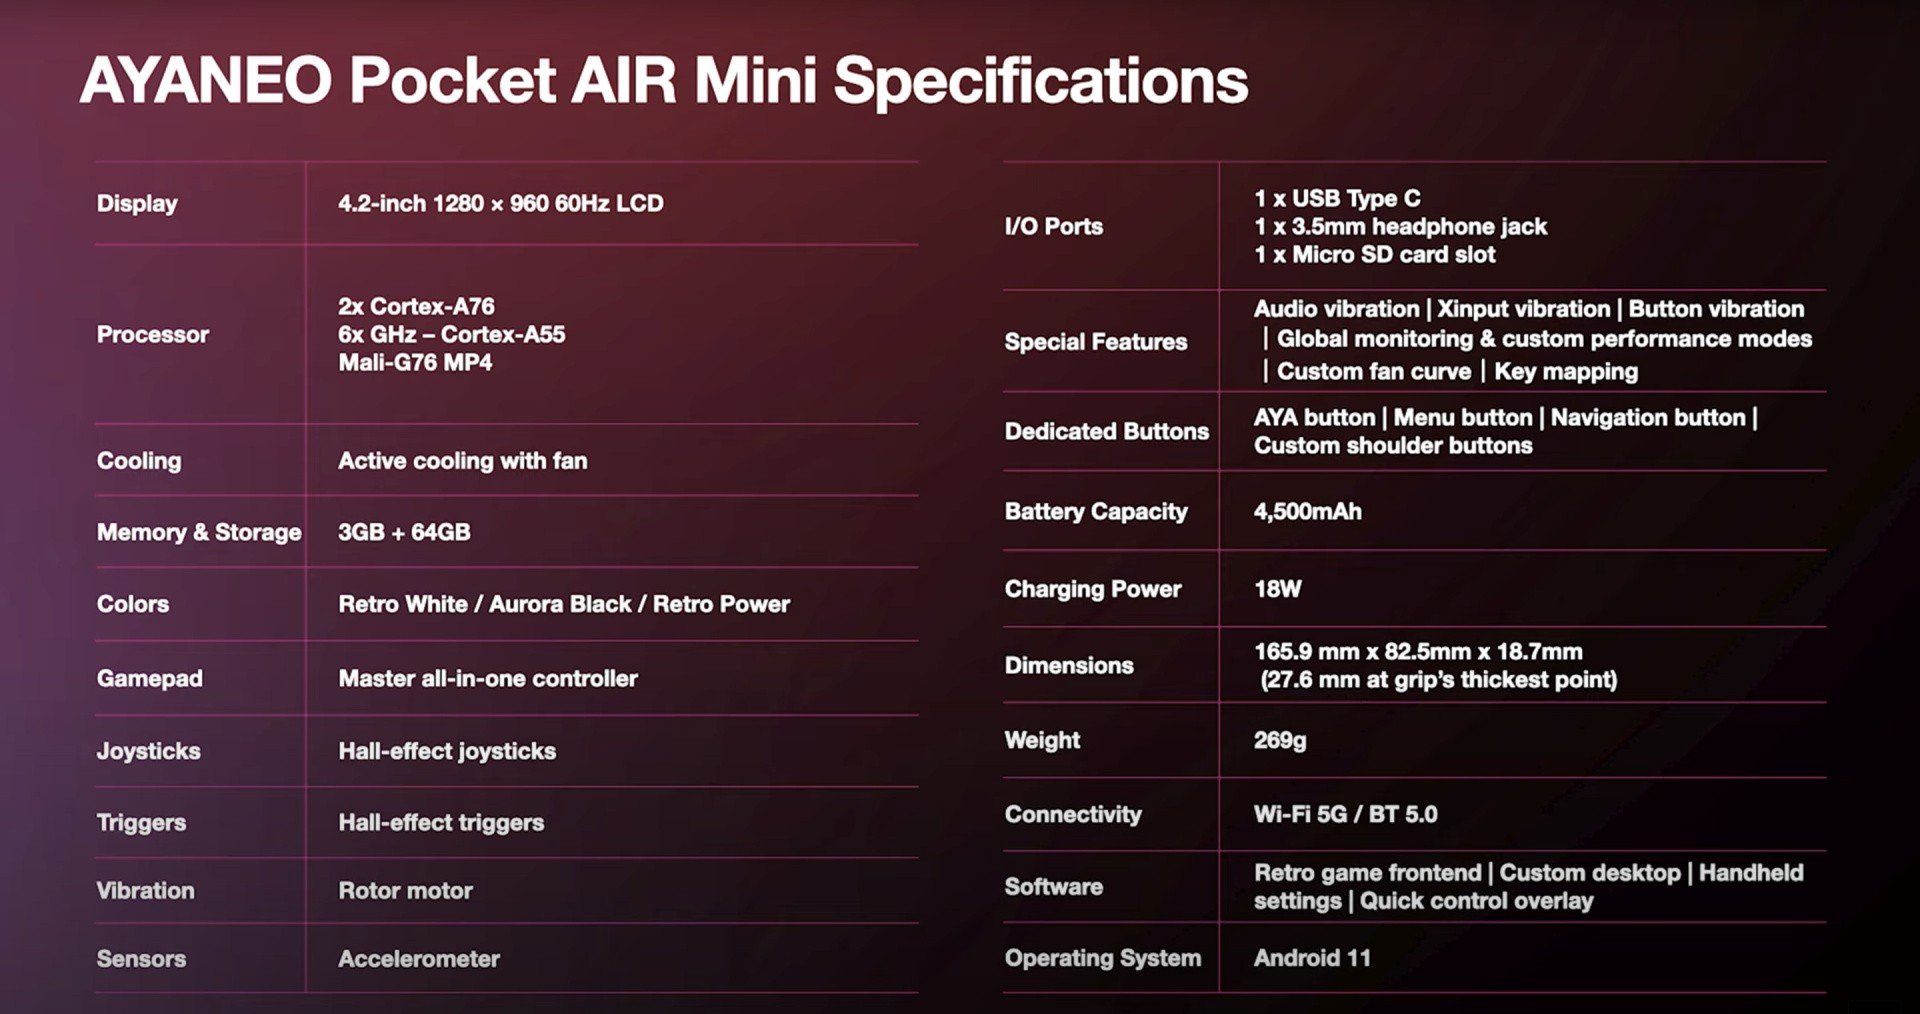1920x1014 pixels.
Task: Select Master all-in-one controller text
Action: 488,678
